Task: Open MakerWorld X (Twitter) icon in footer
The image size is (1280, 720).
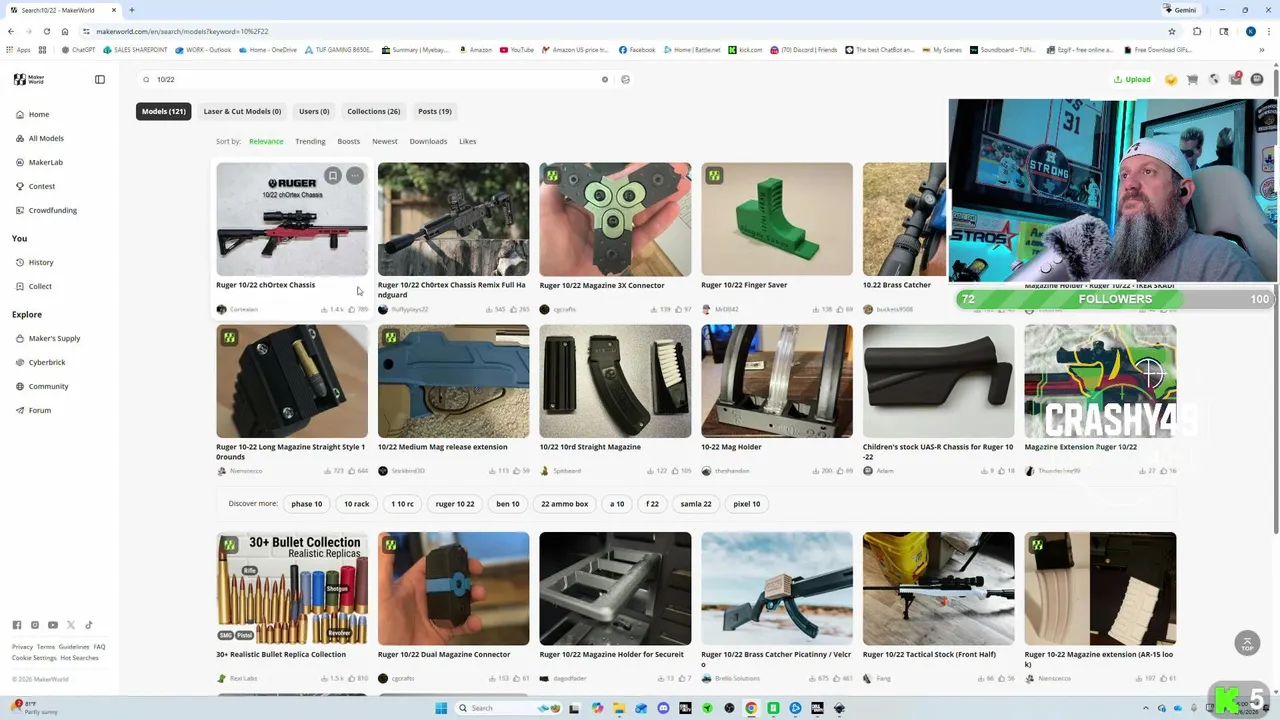Action: [71, 625]
